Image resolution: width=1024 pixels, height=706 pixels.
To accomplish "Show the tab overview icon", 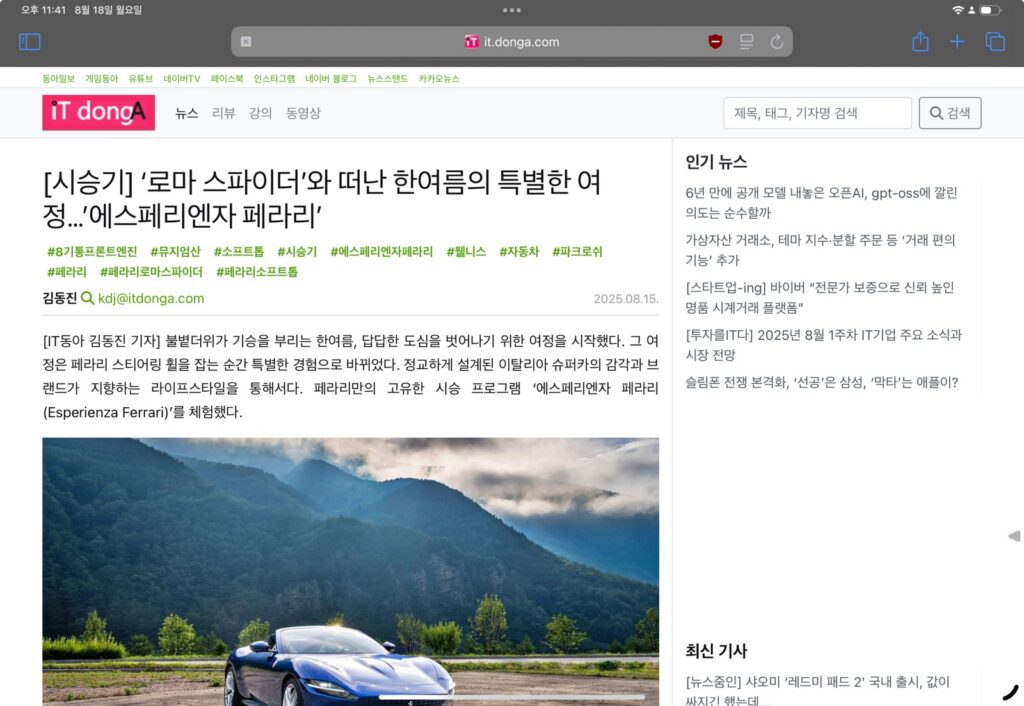I will pos(995,42).
